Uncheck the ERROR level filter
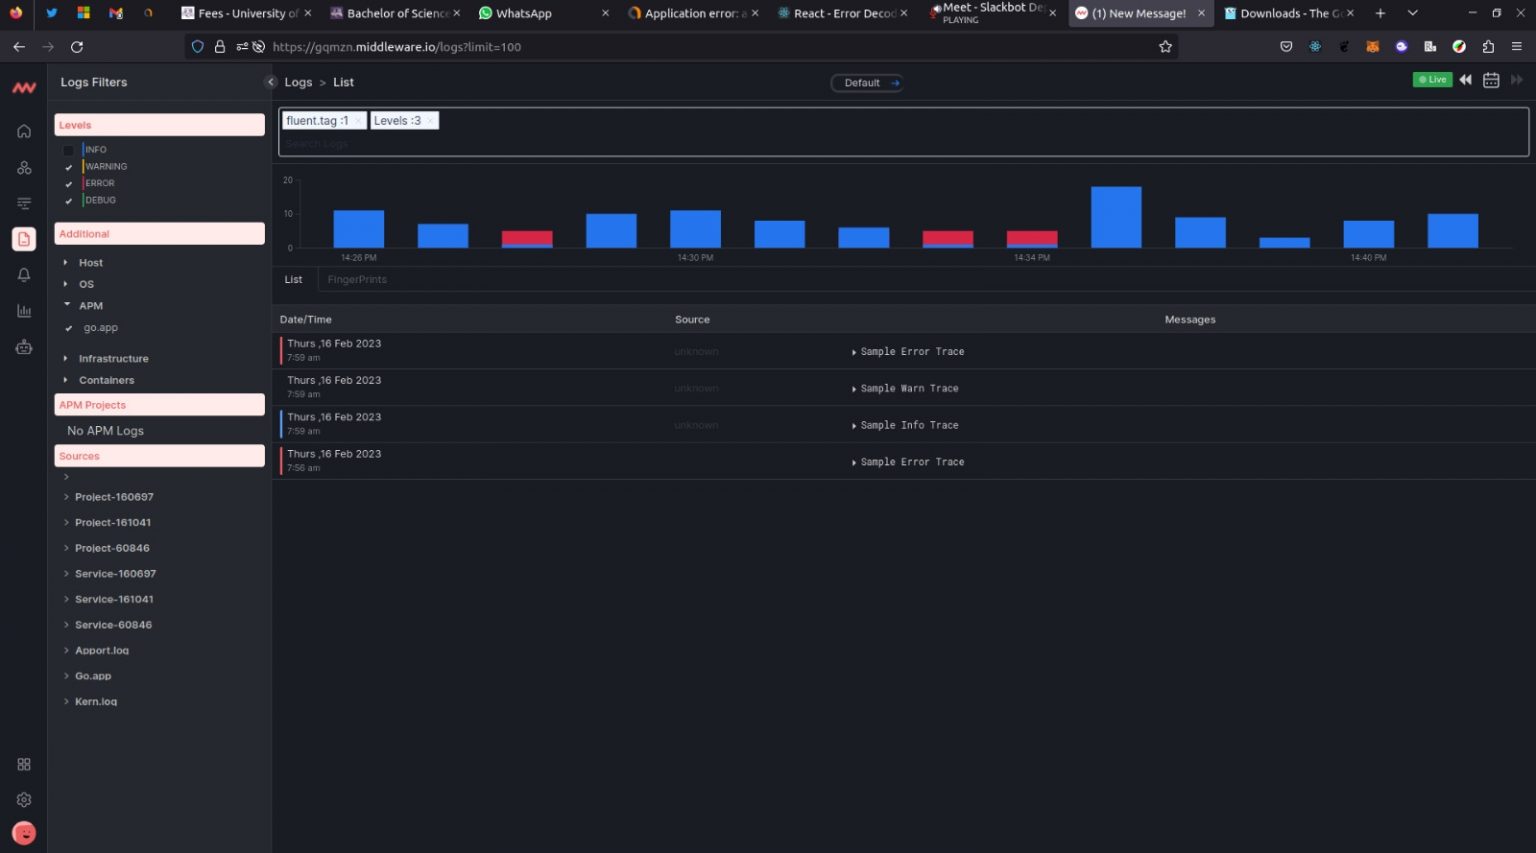 (x=68, y=183)
